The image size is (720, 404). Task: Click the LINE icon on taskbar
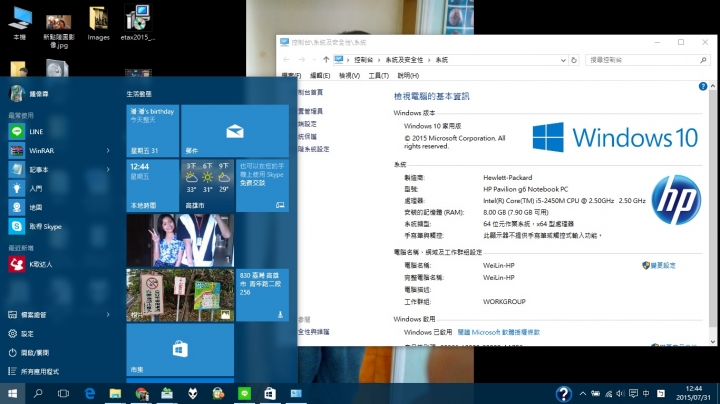(244, 393)
